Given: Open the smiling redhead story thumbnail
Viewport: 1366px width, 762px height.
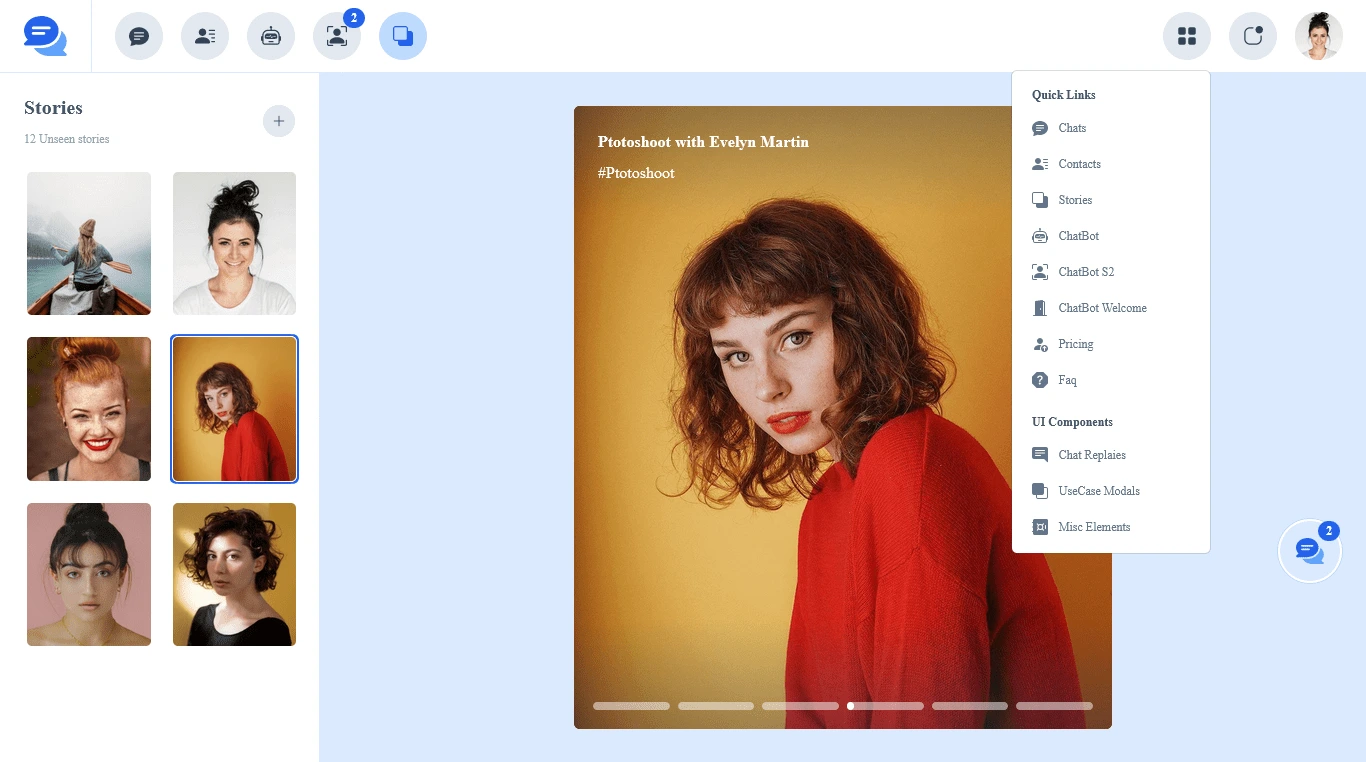Looking at the screenshot, I should pyautogui.click(x=89, y=409).
